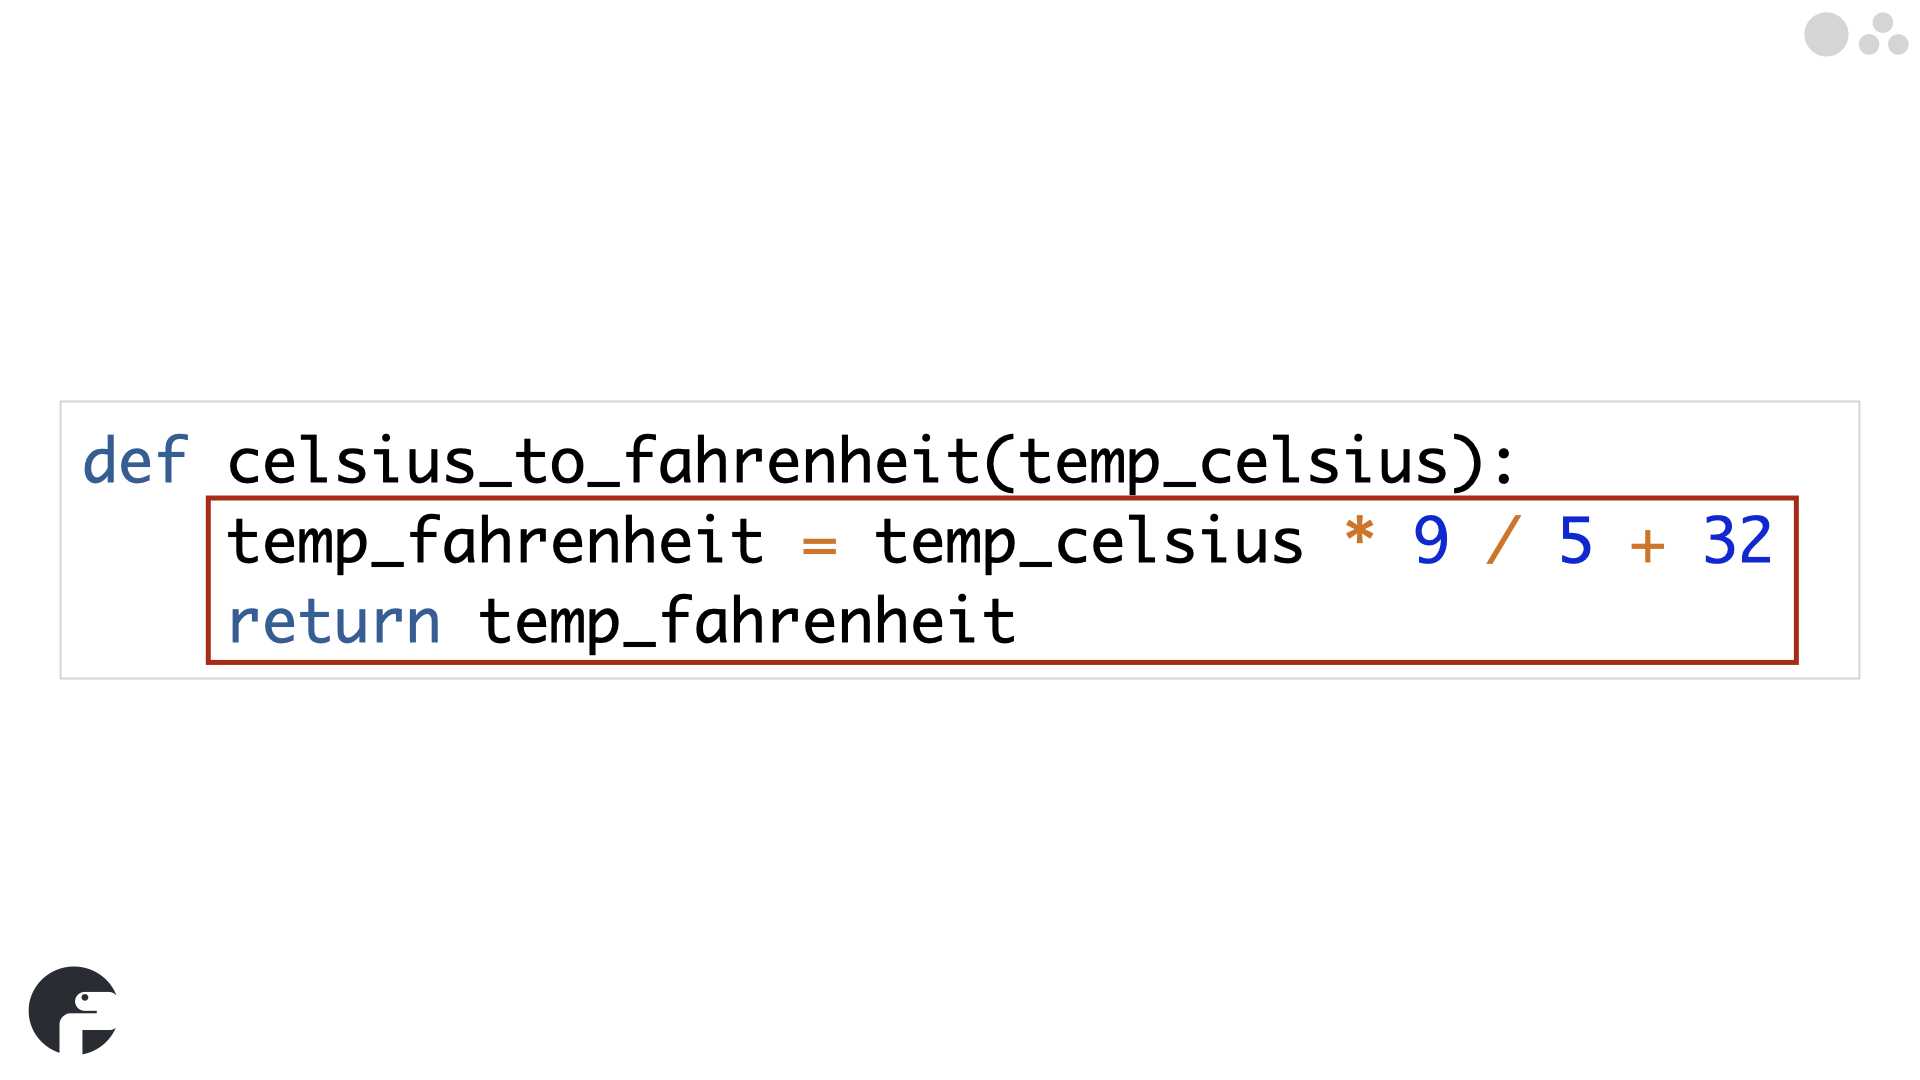Click the orange plus sign operator
Screen dimensions: 1920x1080
pos(1647,546)
